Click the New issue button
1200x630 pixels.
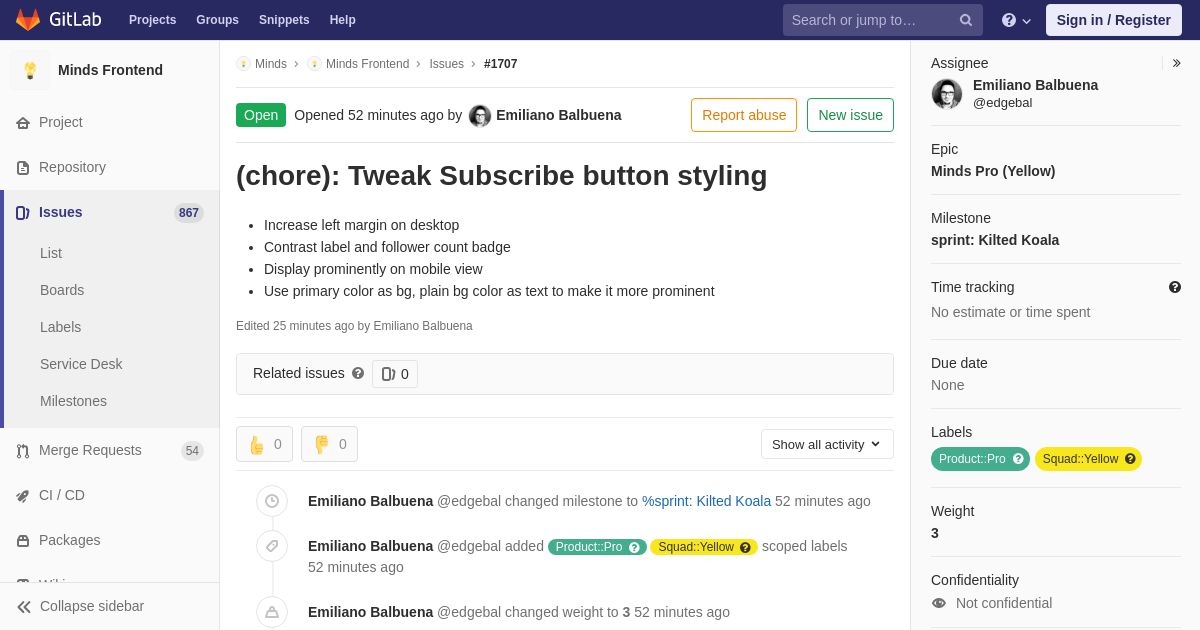point(850,115)
